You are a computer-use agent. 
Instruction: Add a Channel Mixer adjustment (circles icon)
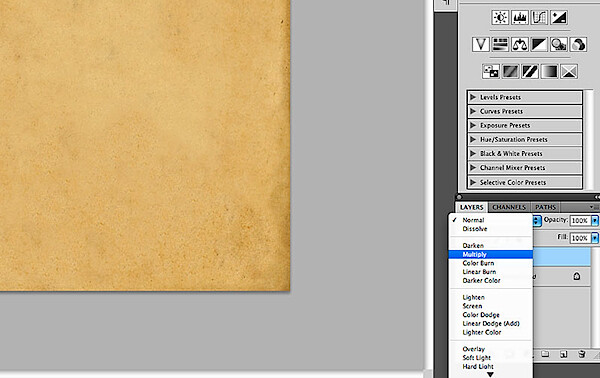click(x=578, y=45)
